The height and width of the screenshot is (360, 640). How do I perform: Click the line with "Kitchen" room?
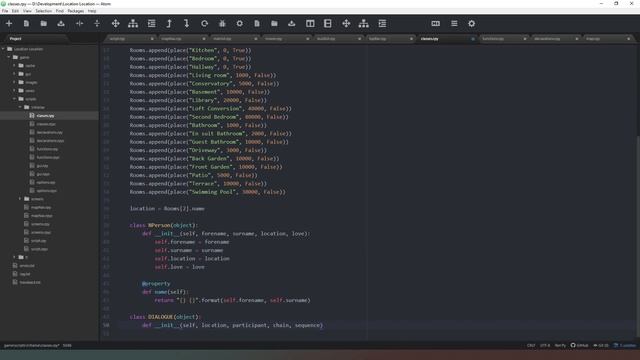click(191, 50)
